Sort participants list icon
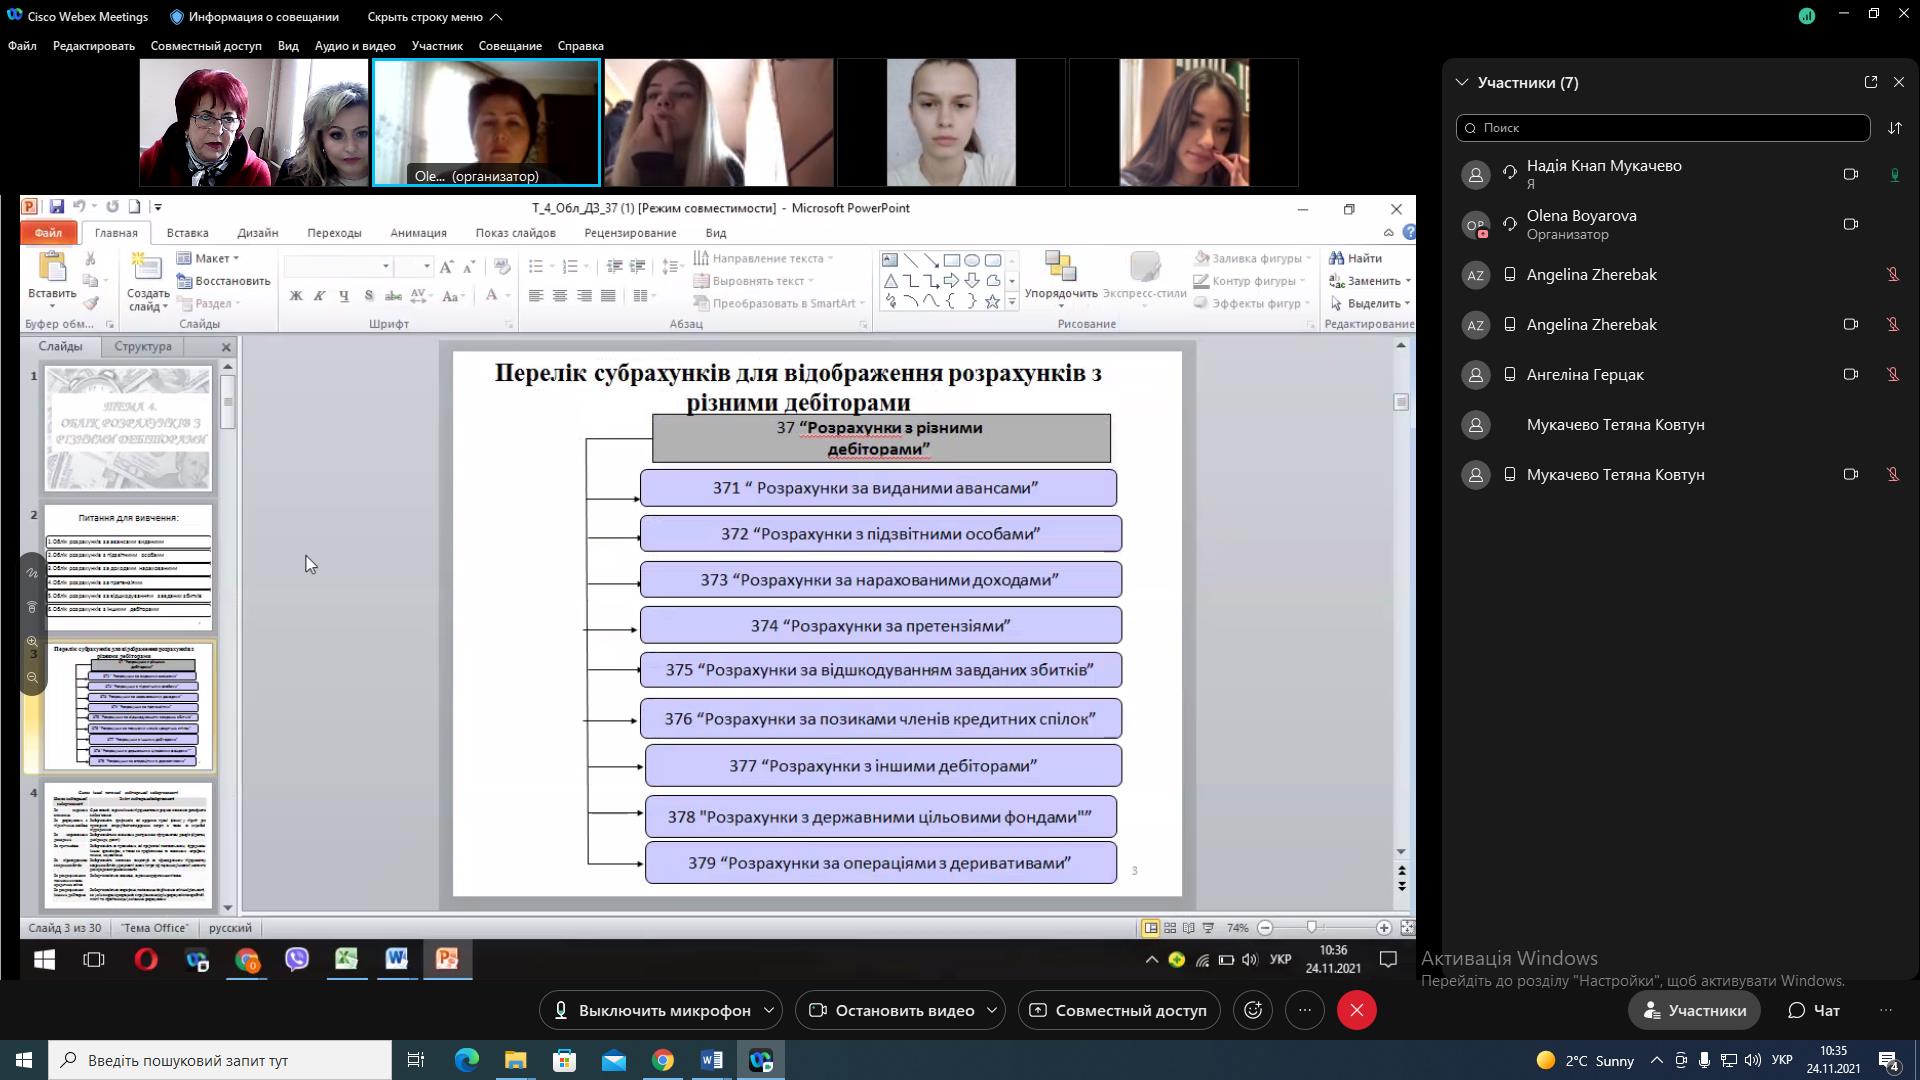 click(1895, 128)
